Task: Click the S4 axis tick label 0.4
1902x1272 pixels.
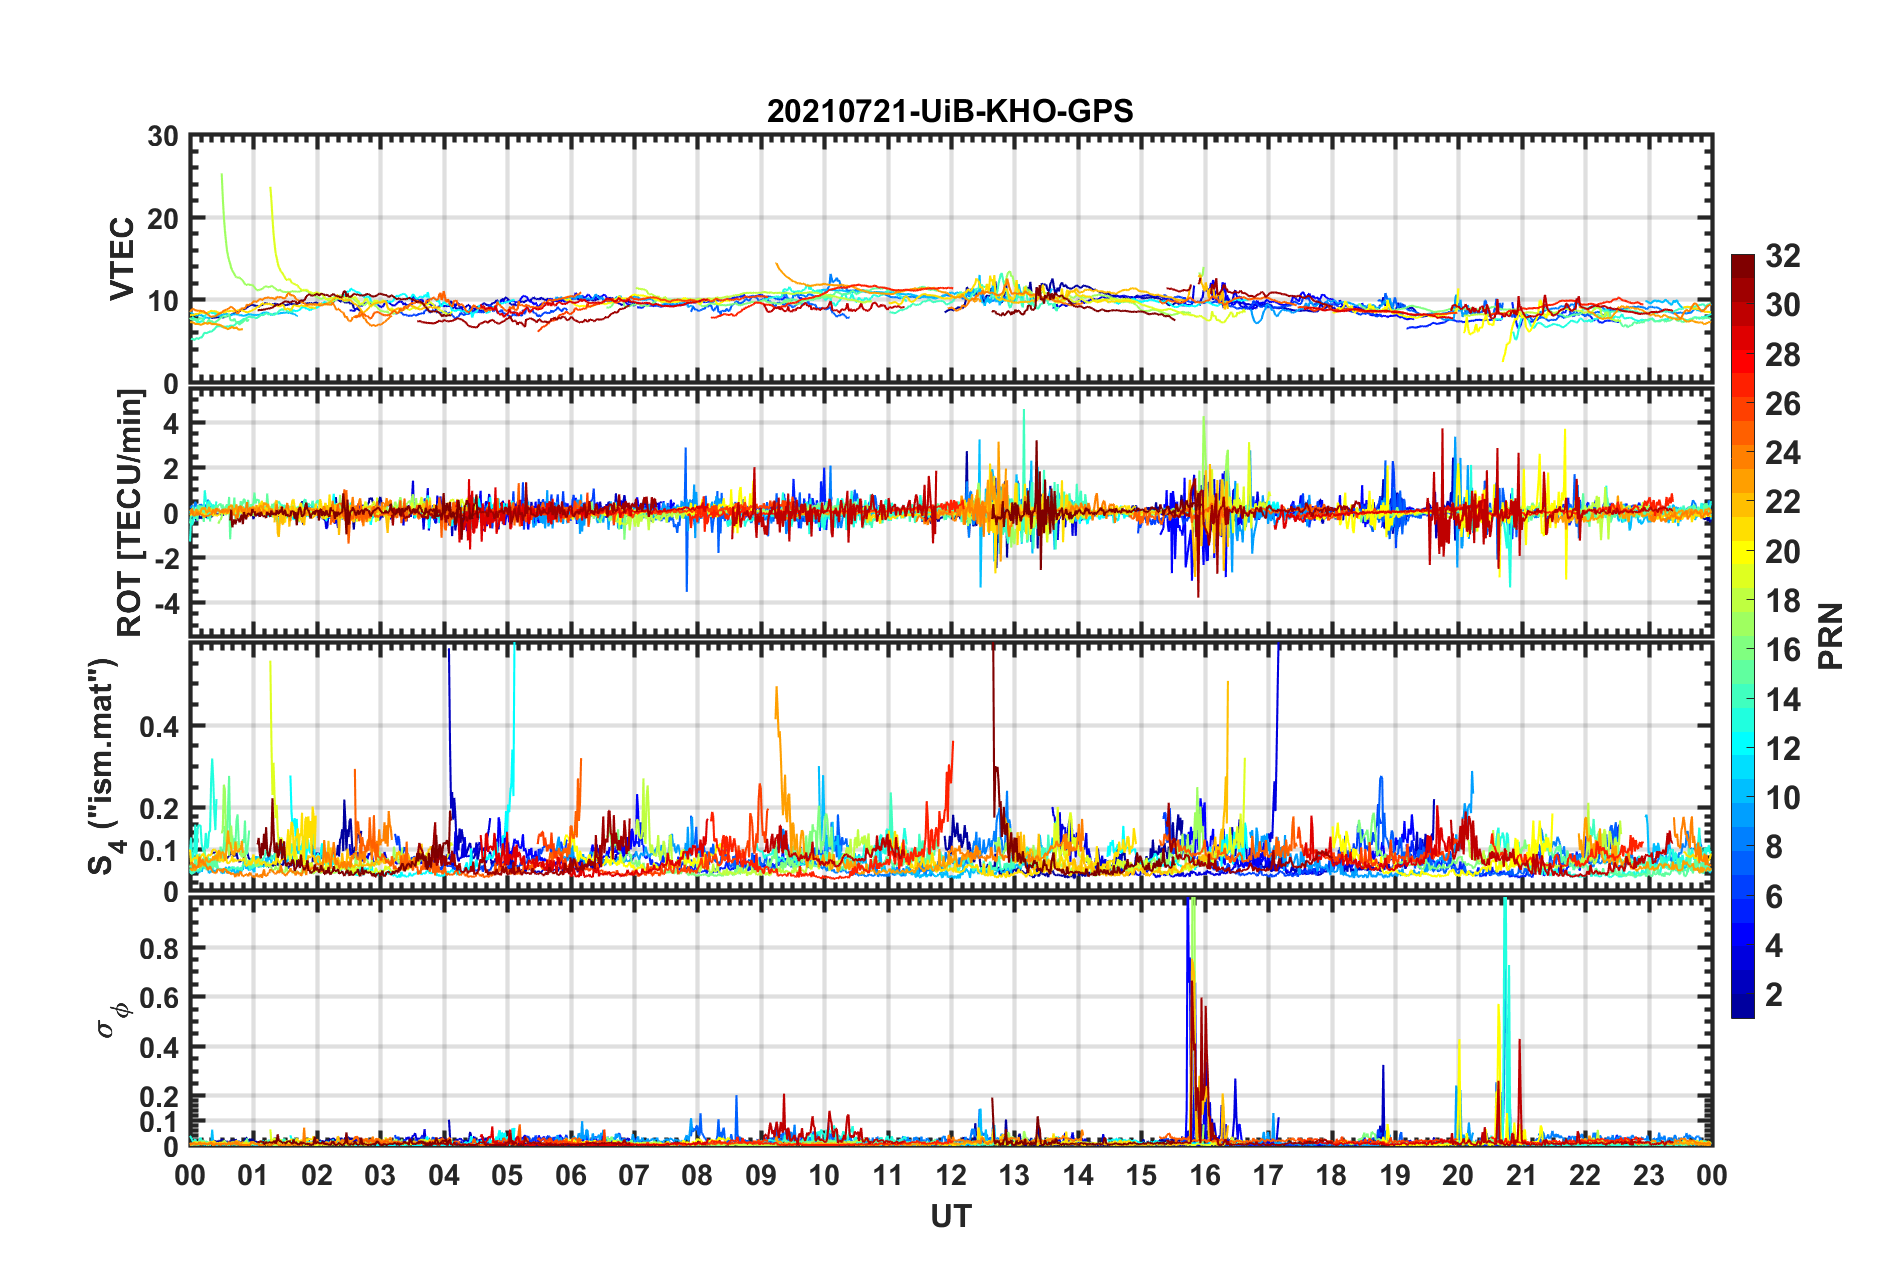Action: (159, 727)
